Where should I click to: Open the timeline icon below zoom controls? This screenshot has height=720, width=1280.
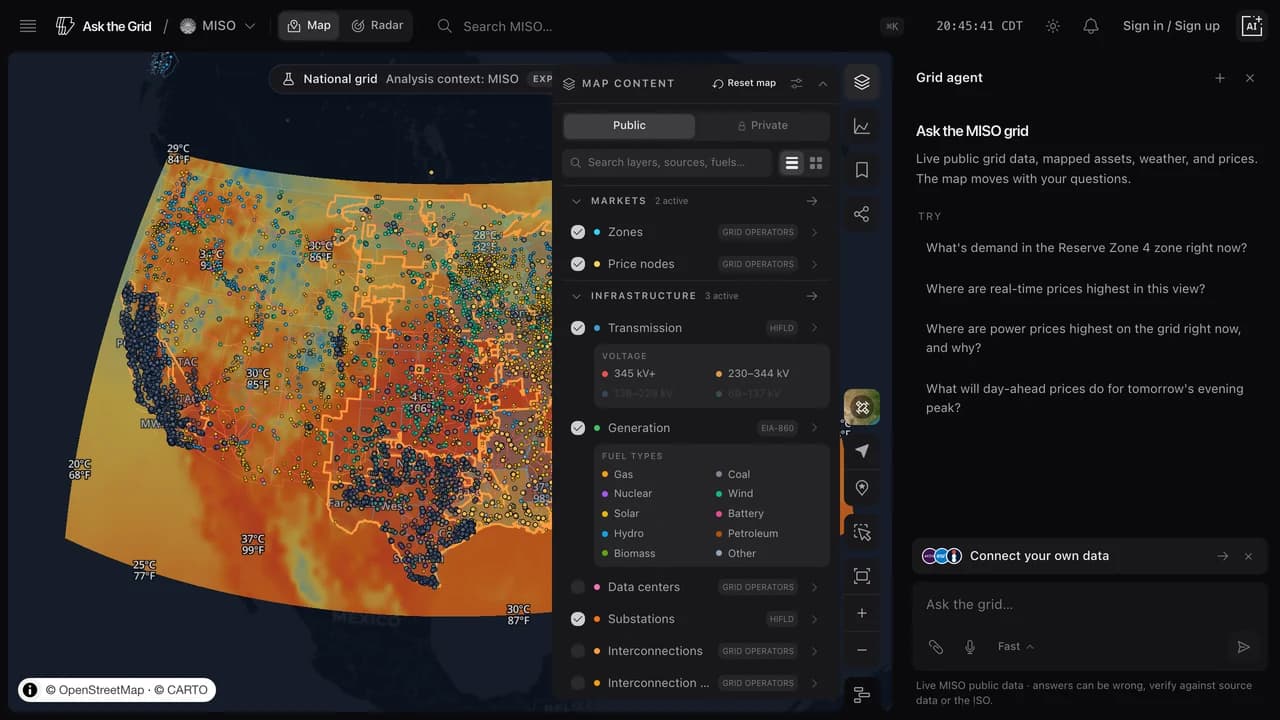862,695
